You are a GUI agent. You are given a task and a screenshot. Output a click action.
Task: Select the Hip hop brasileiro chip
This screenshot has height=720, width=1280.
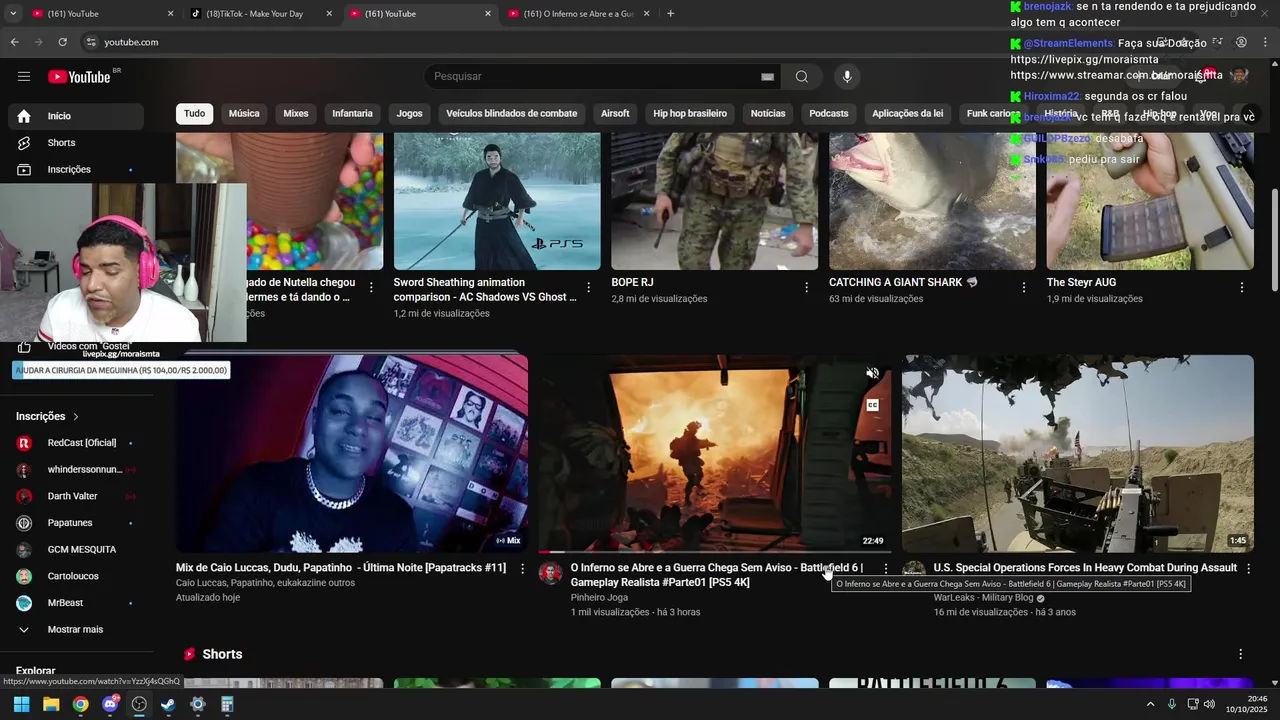[690, 113]
